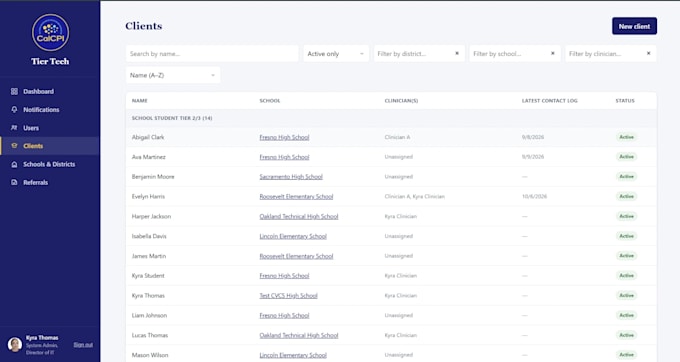This screenshot has height=362, width=680.
Task: Select client Harper Jackson
Action: coord(151,216)
